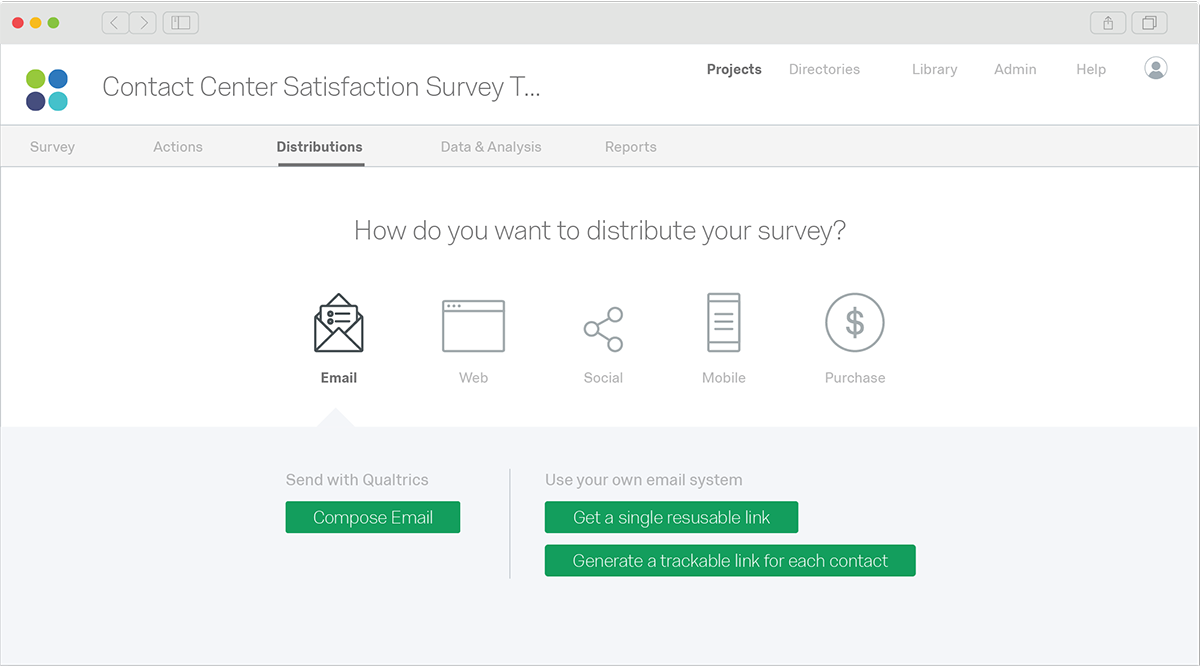
Task: Click the browser share icon
Action: (1108, 23)
